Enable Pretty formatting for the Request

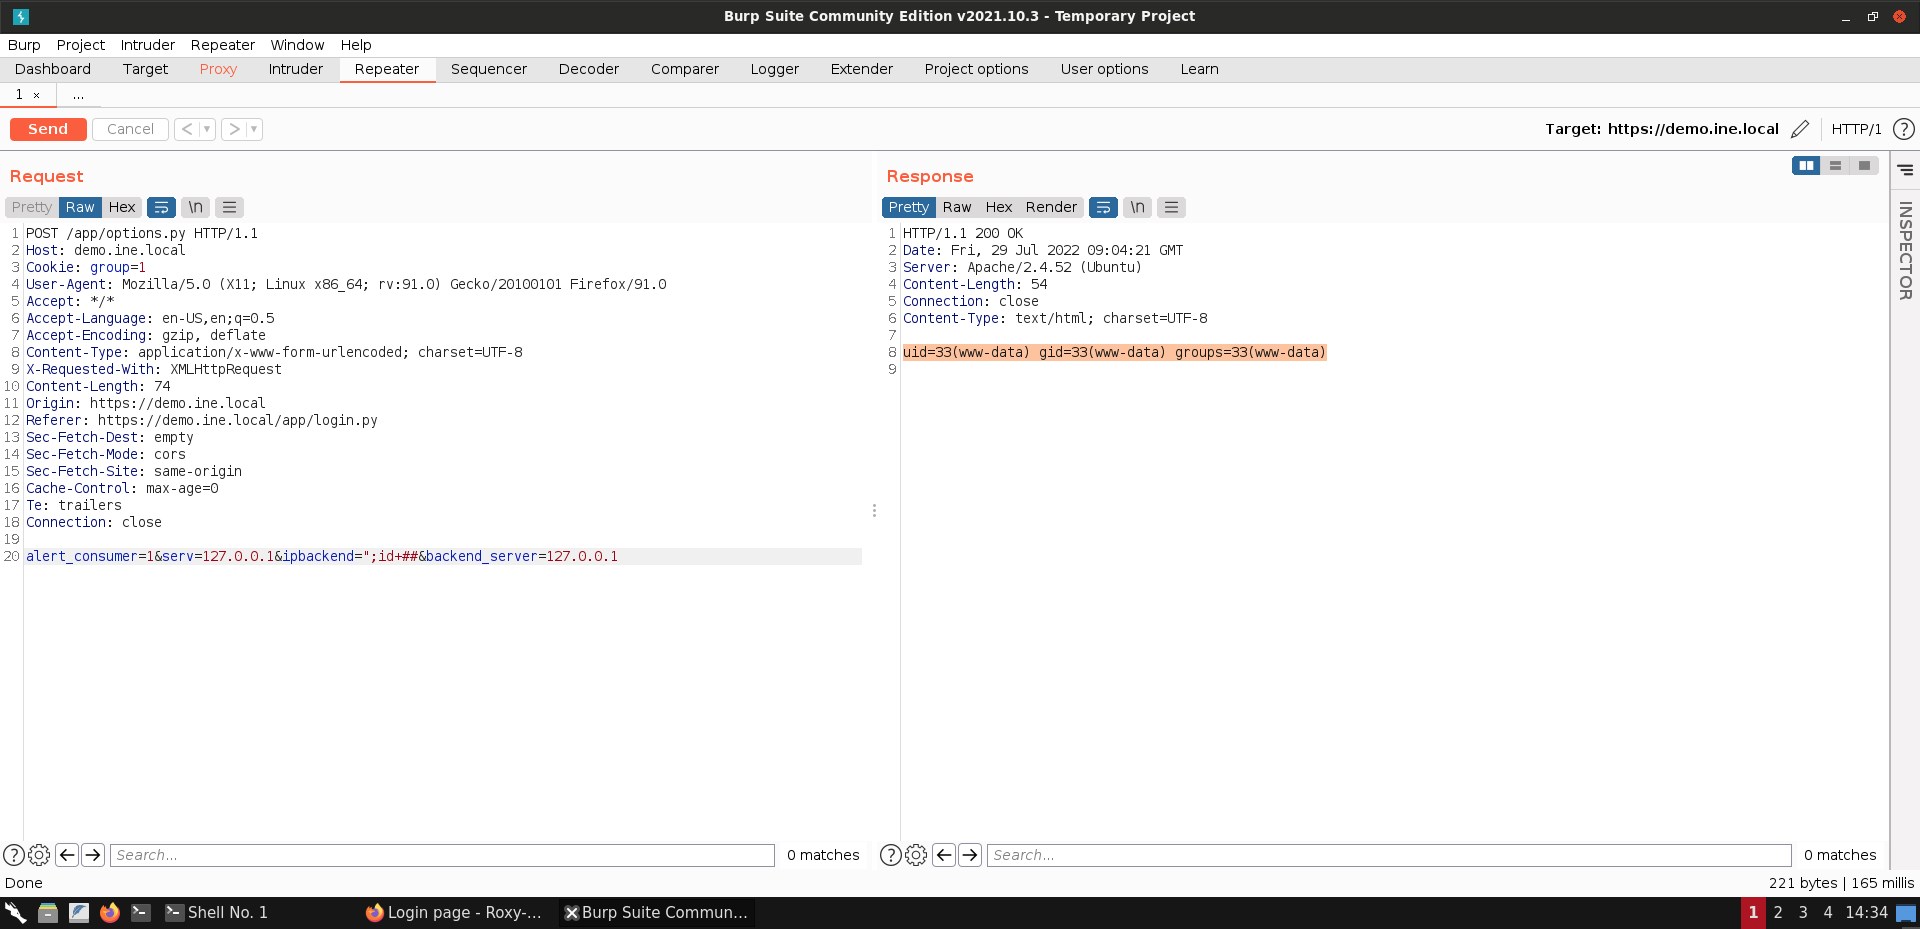coord(30,207)
